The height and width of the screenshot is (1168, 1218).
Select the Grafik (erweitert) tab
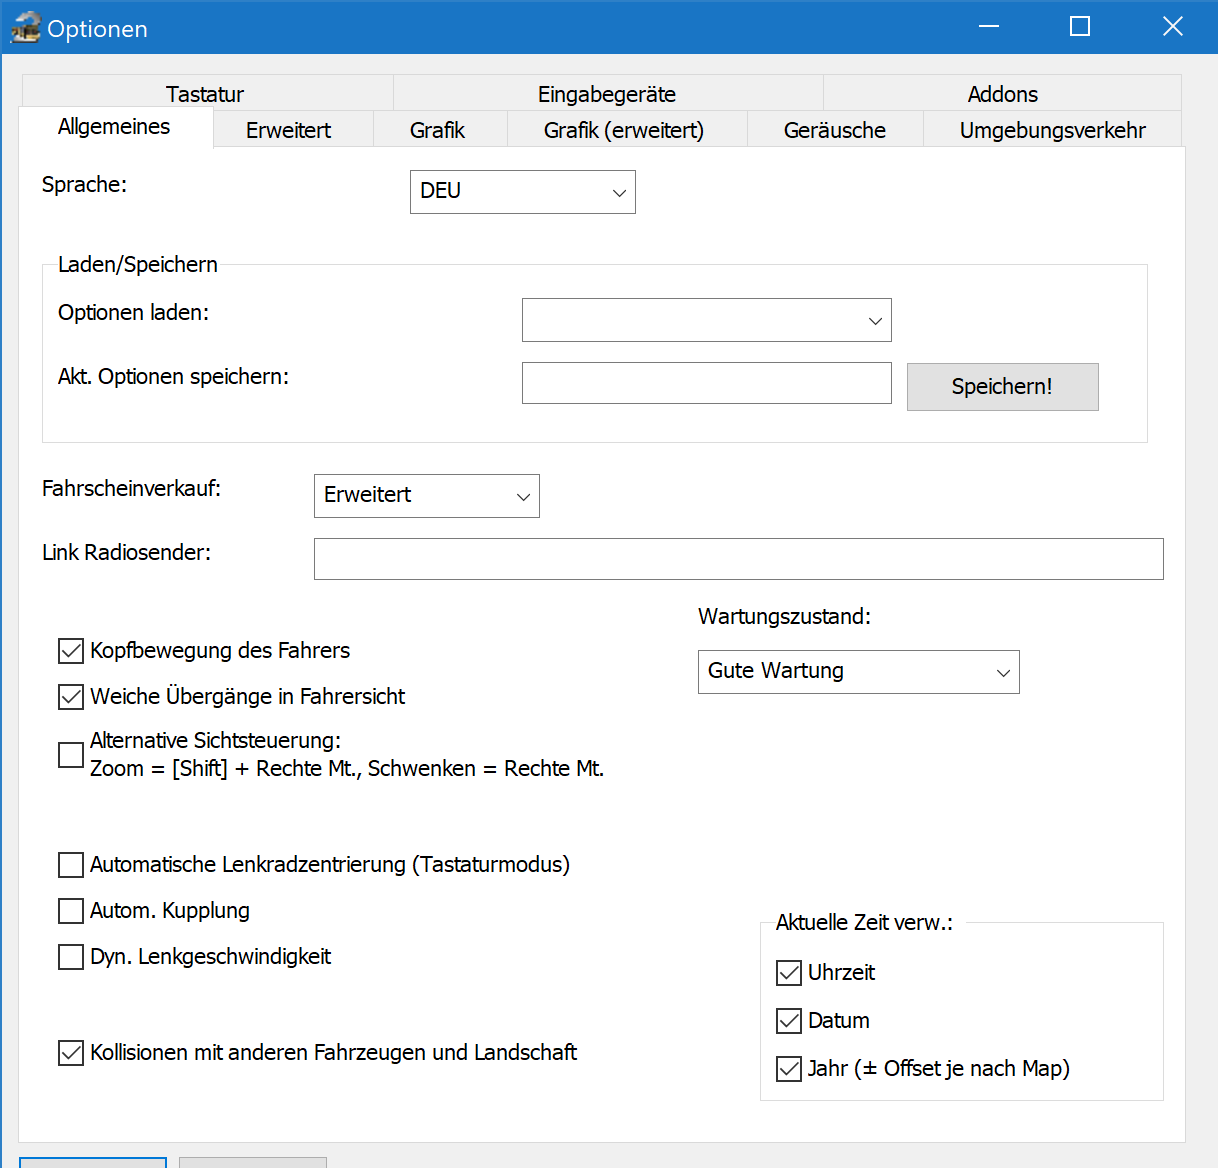point(624,130)
